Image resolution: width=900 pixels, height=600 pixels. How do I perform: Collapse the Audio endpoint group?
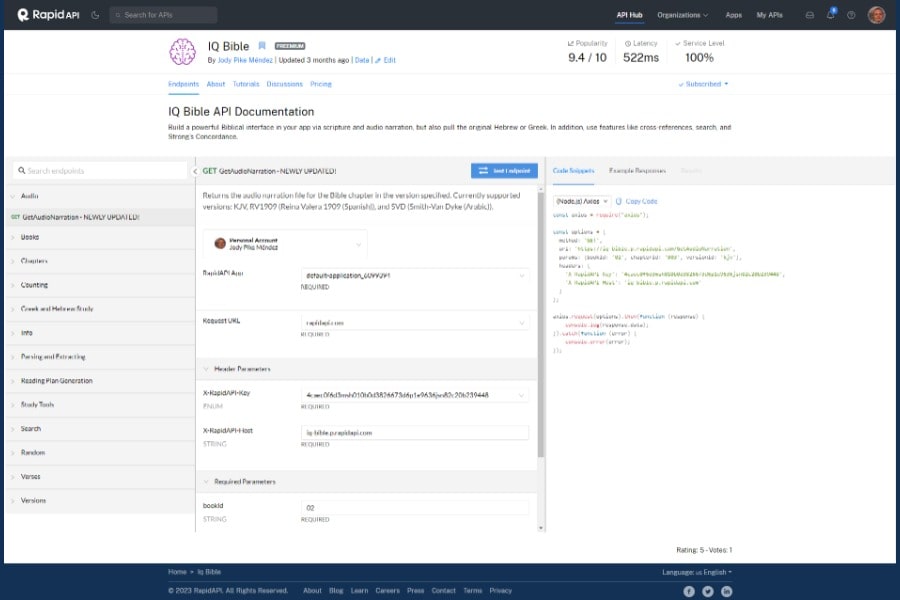[99, 196]
